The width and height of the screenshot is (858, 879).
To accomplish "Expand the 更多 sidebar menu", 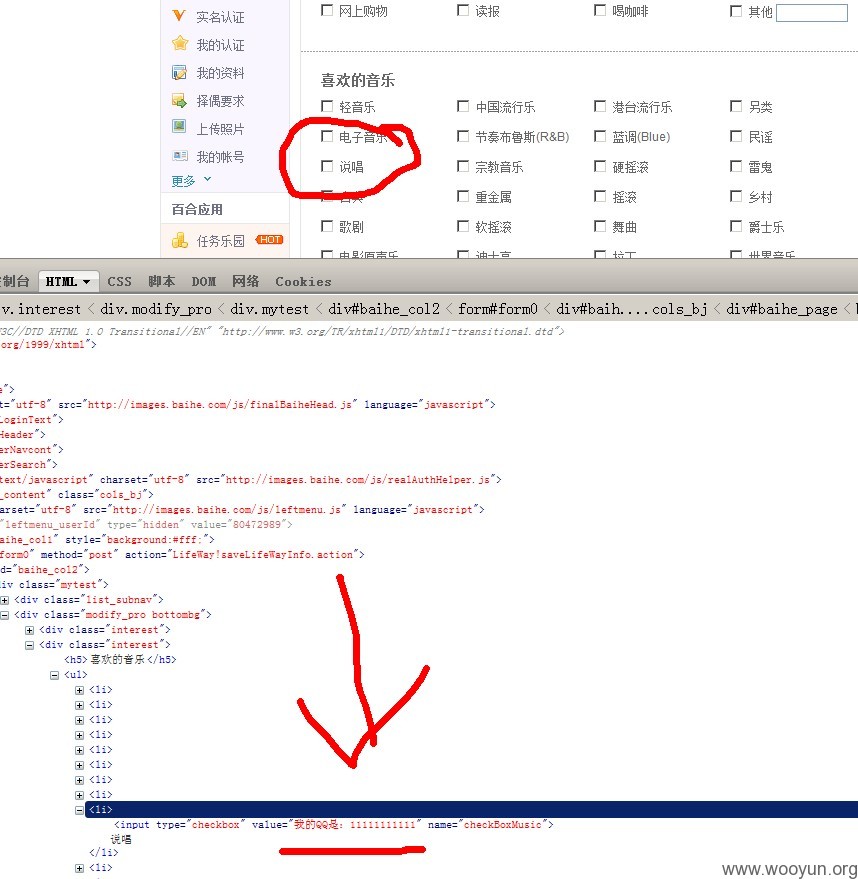I will (x=191, y=181).
